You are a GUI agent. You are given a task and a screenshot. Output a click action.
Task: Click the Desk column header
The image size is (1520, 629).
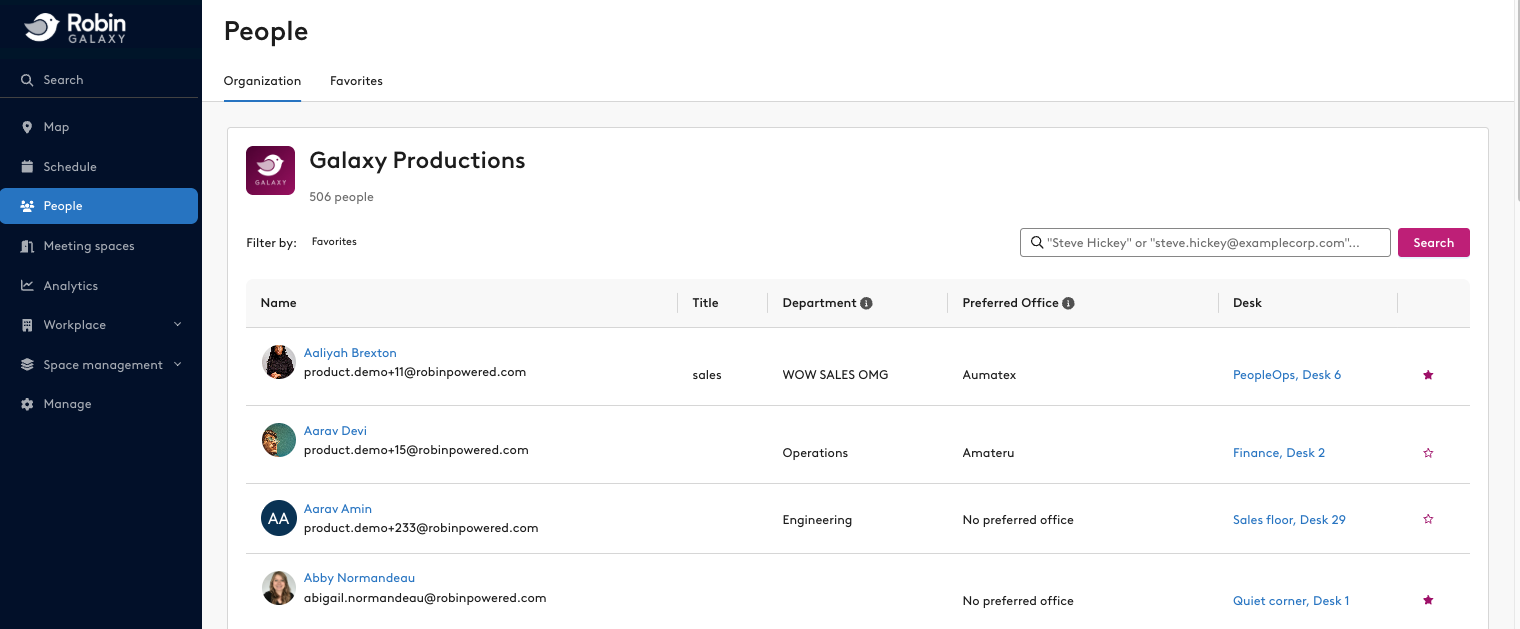point(1247,303)
